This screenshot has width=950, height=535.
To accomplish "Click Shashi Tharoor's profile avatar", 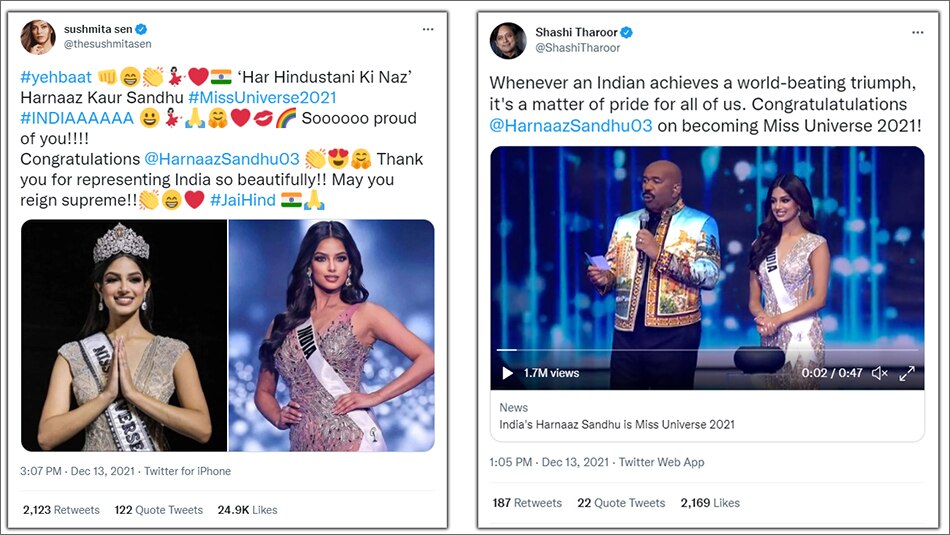I will click(507, 40).
